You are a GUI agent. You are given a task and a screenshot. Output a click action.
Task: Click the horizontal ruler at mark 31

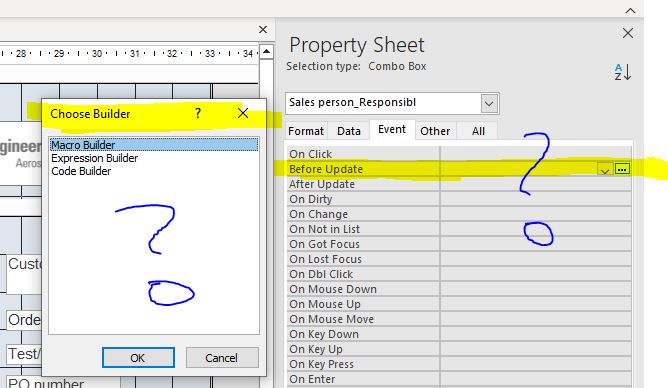pyautogui.click(x=135, y=54)
